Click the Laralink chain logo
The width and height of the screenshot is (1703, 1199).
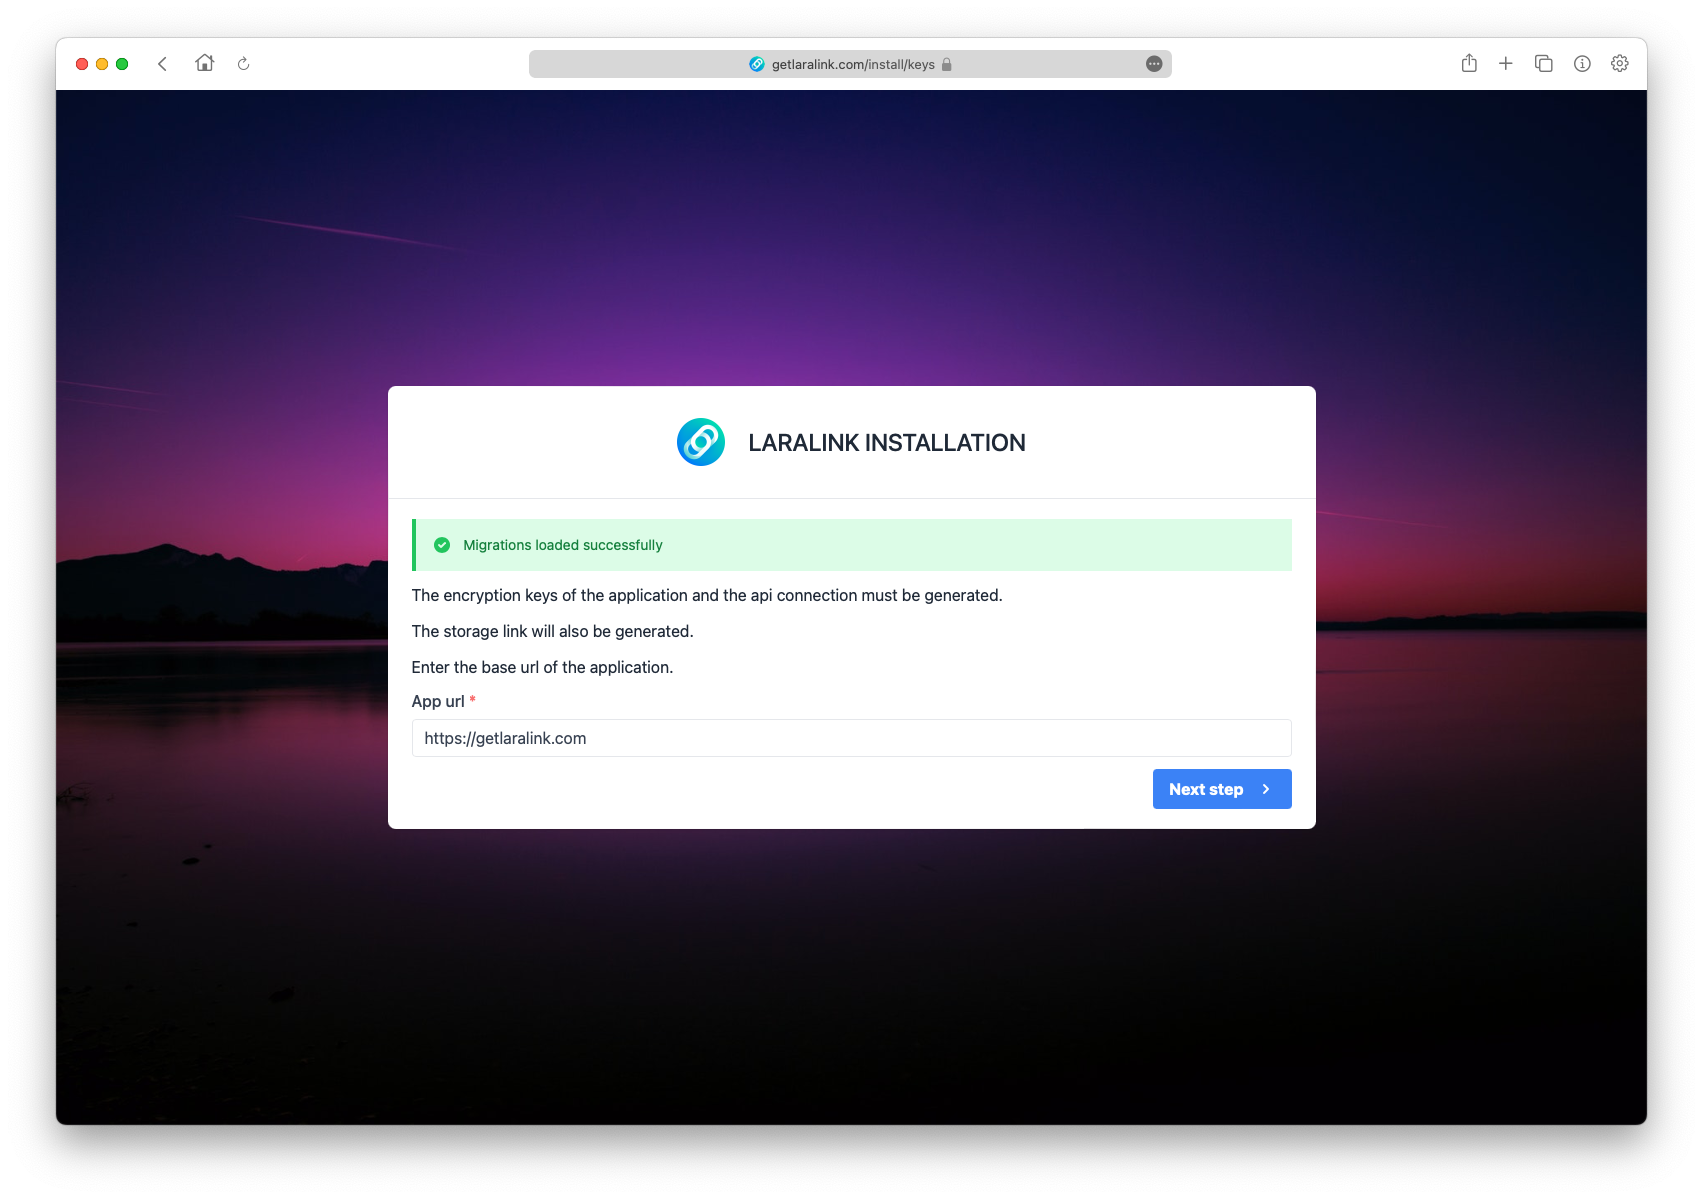coord(700,442)
